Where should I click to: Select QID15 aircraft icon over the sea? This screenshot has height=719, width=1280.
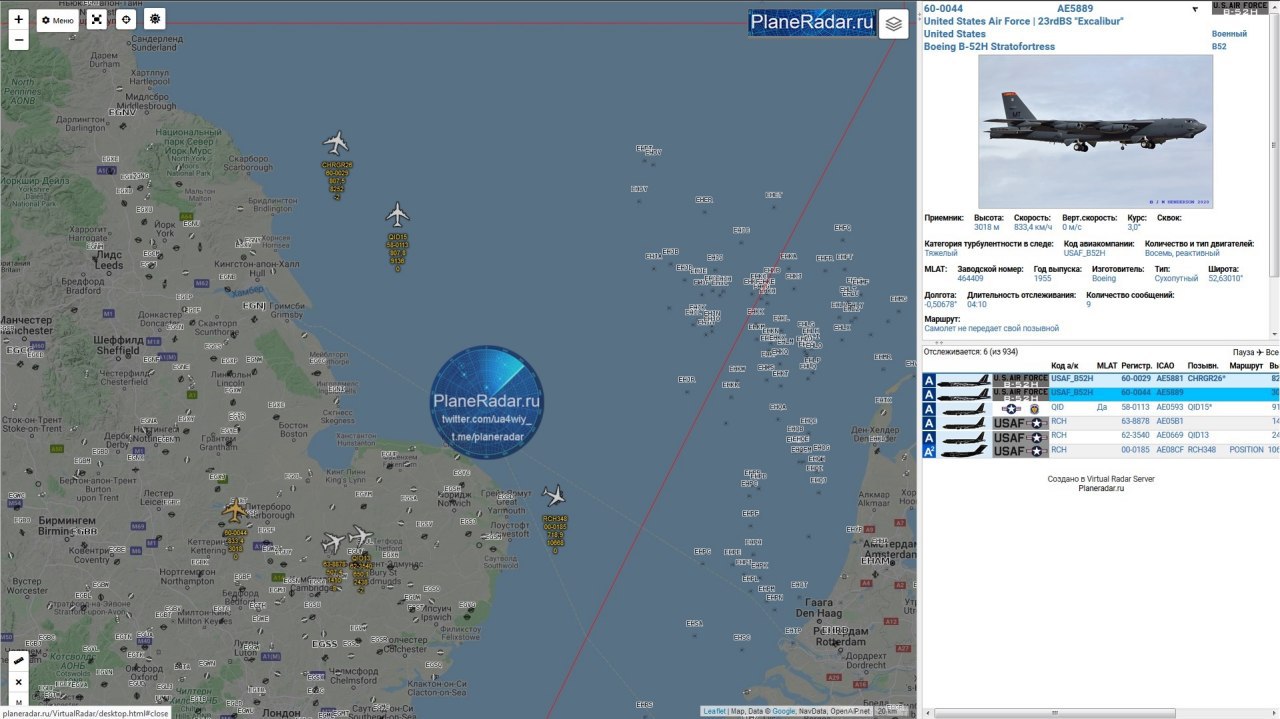[398, 215]
